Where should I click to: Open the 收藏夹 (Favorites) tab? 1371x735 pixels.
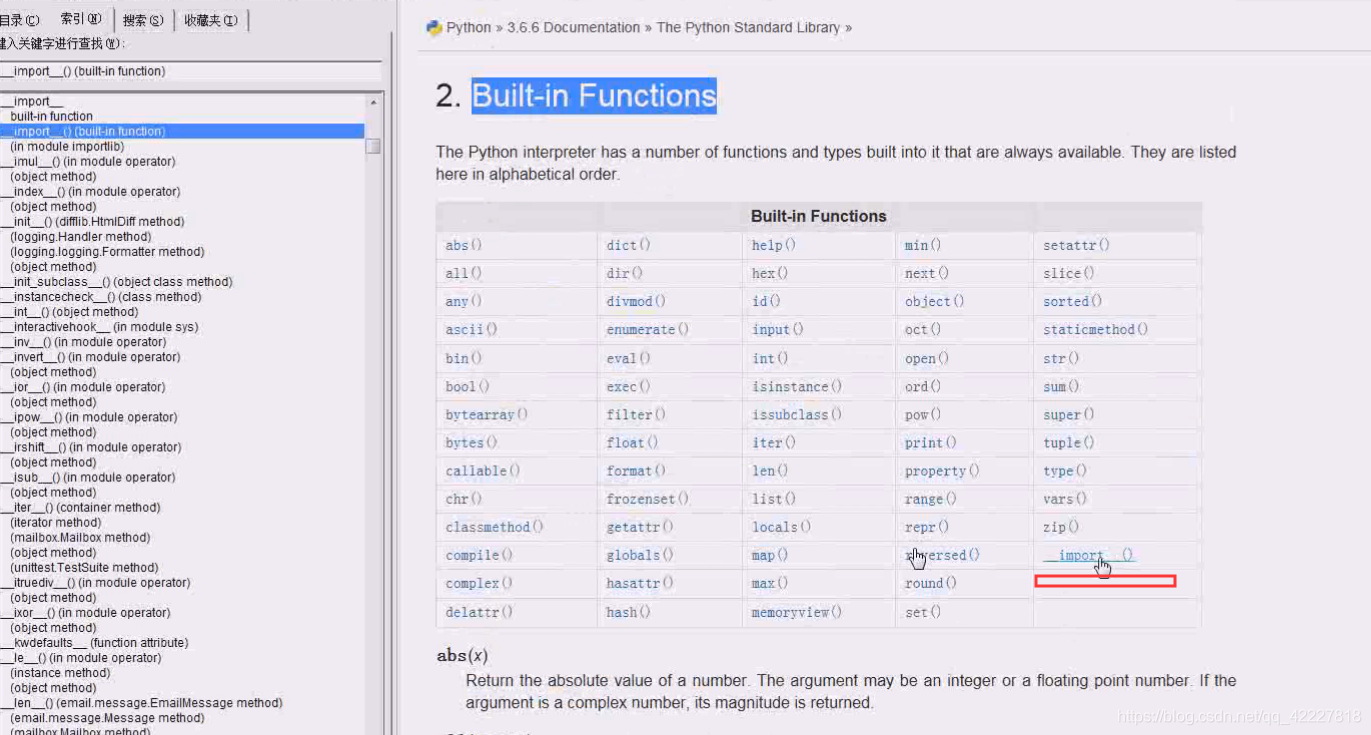tap(210, 20)
